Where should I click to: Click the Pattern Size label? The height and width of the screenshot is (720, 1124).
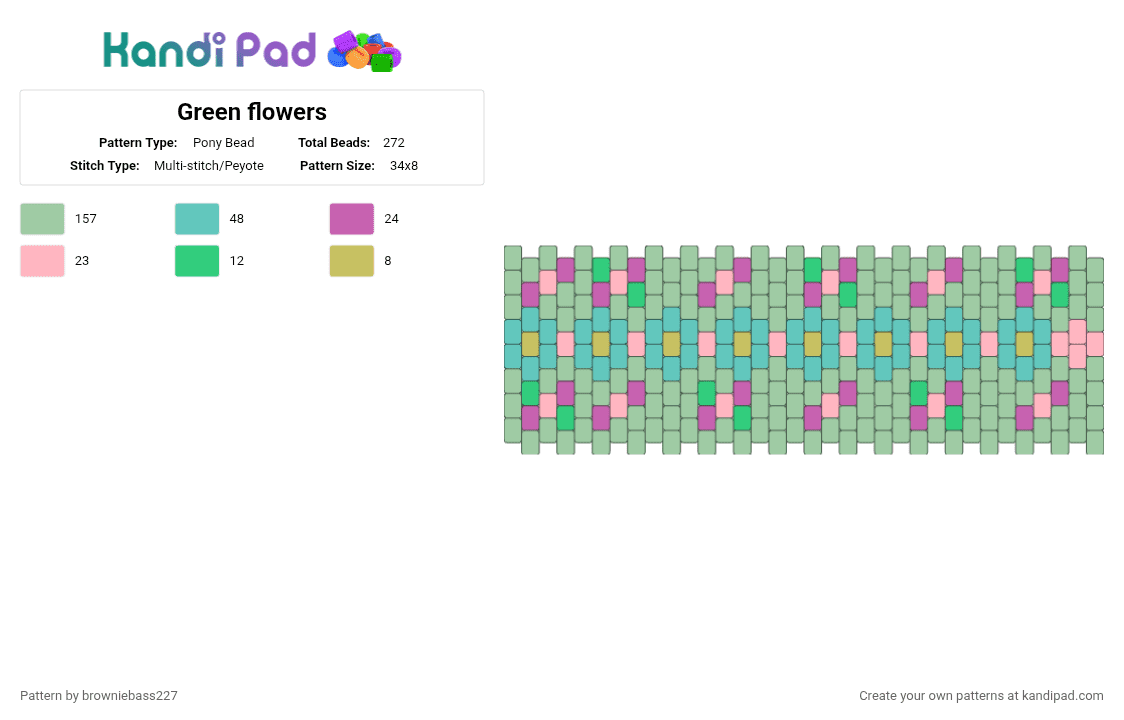[x=338, y=166]
